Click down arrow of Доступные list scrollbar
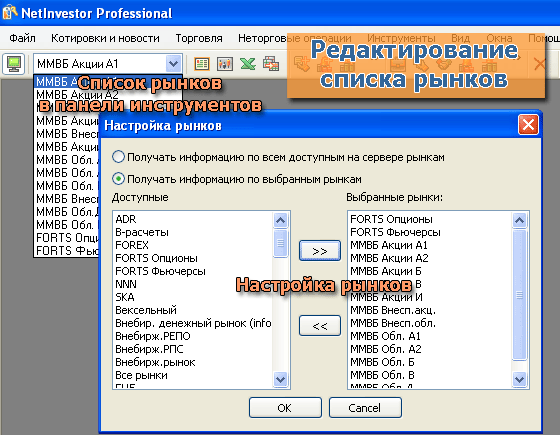The image size is (560, 435). [280, 379]
